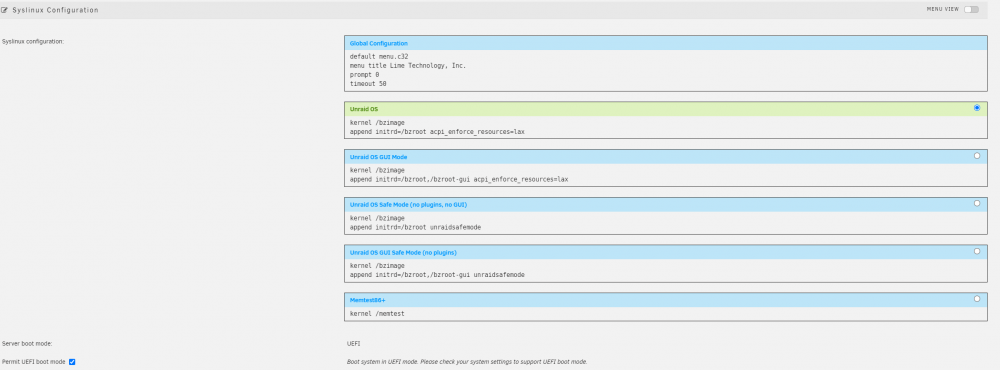Image resolution: width=1000 pixels, height=370 pixels.
Task: Click into Unraid OS Safe Mode text area
Action: (x=665, y=223)
